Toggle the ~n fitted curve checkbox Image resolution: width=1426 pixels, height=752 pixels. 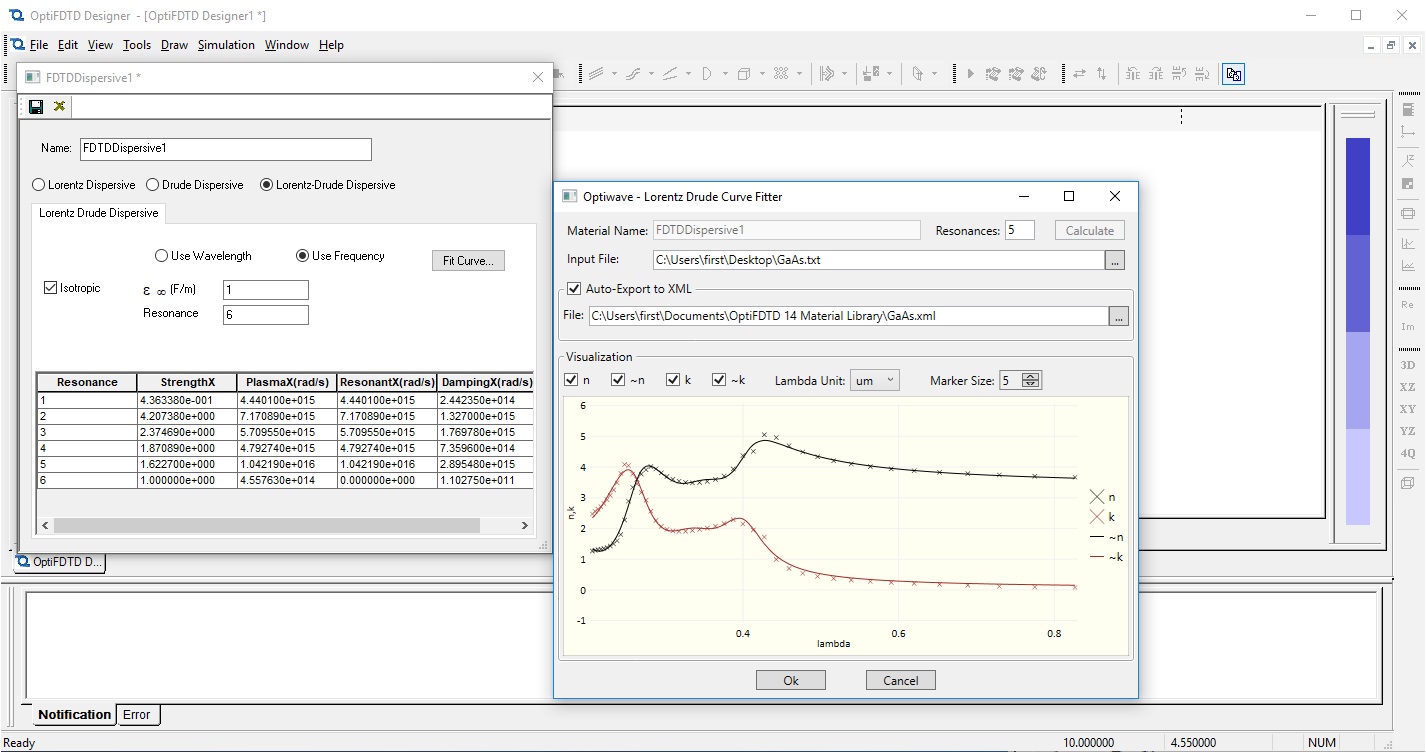point(619,380)
